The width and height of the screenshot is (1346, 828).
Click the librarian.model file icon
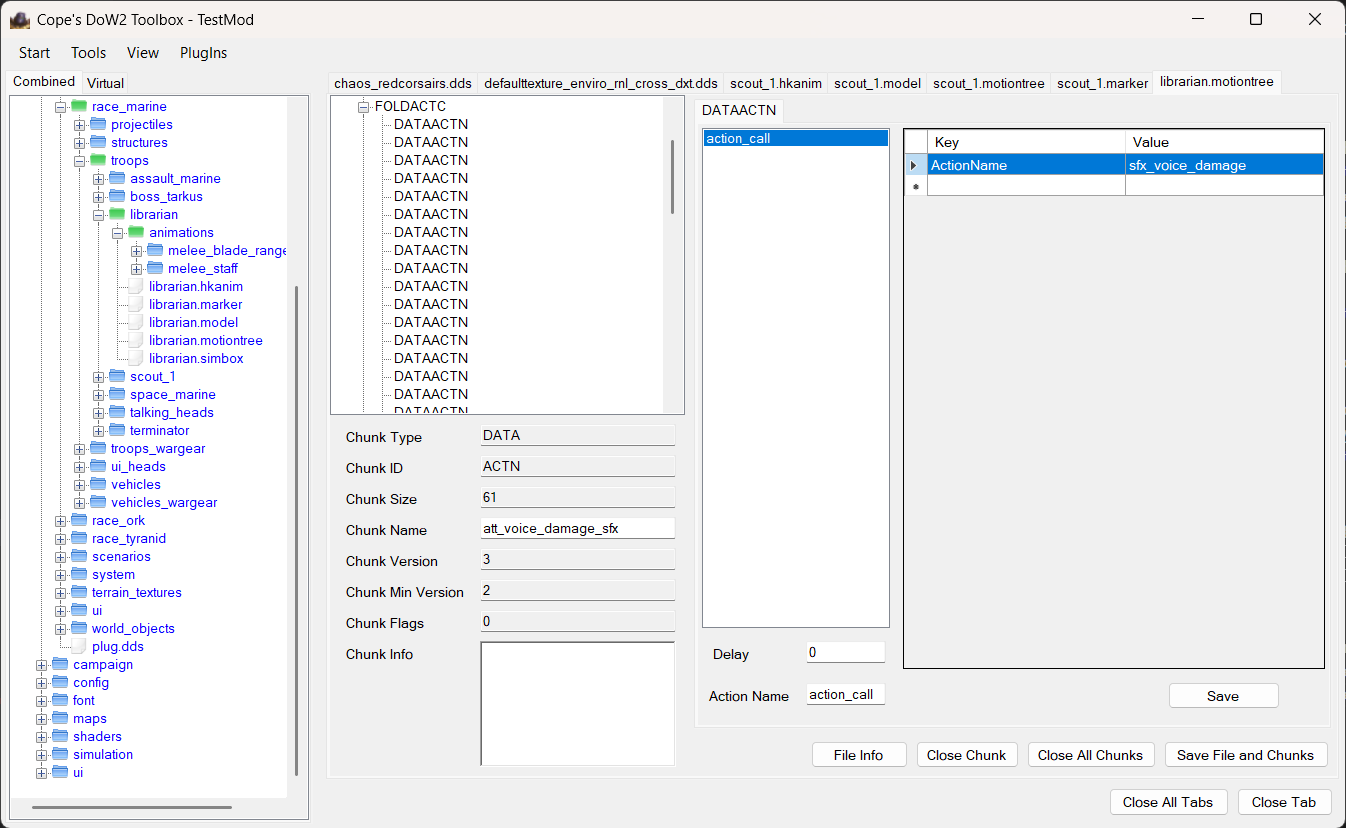[x=136, y=322]
